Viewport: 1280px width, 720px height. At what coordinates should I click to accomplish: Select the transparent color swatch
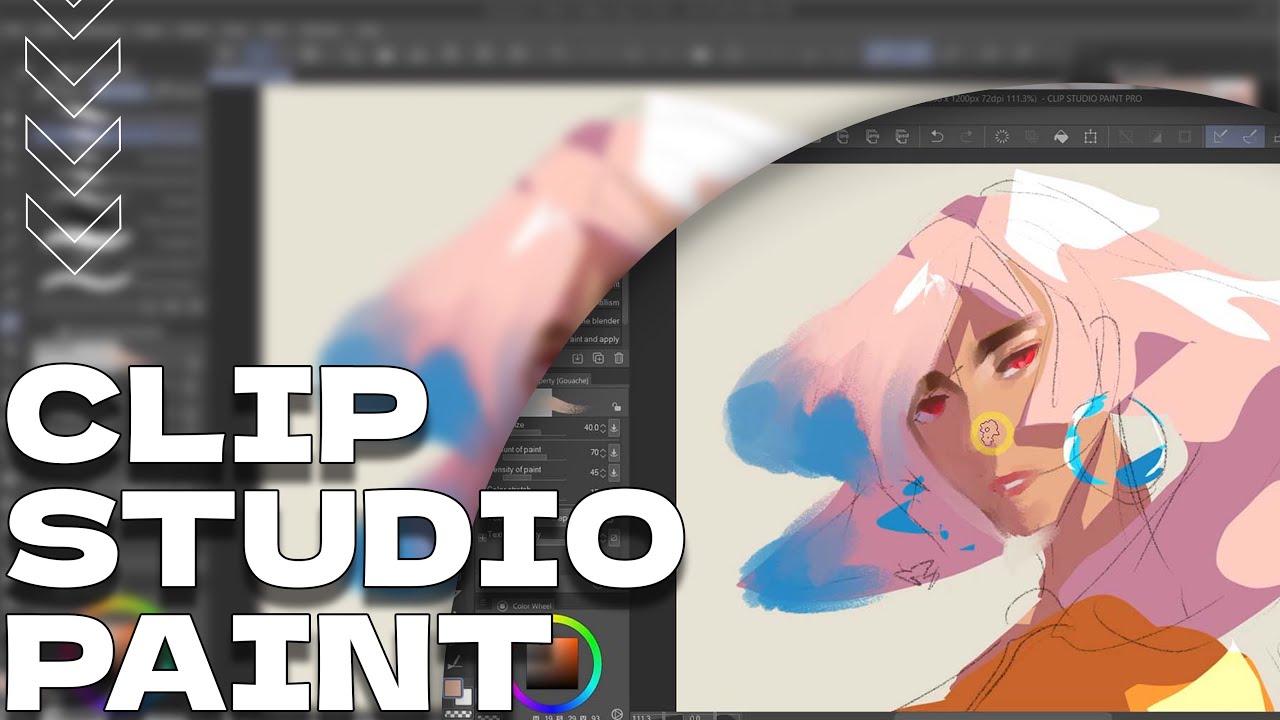pos(459,714)
